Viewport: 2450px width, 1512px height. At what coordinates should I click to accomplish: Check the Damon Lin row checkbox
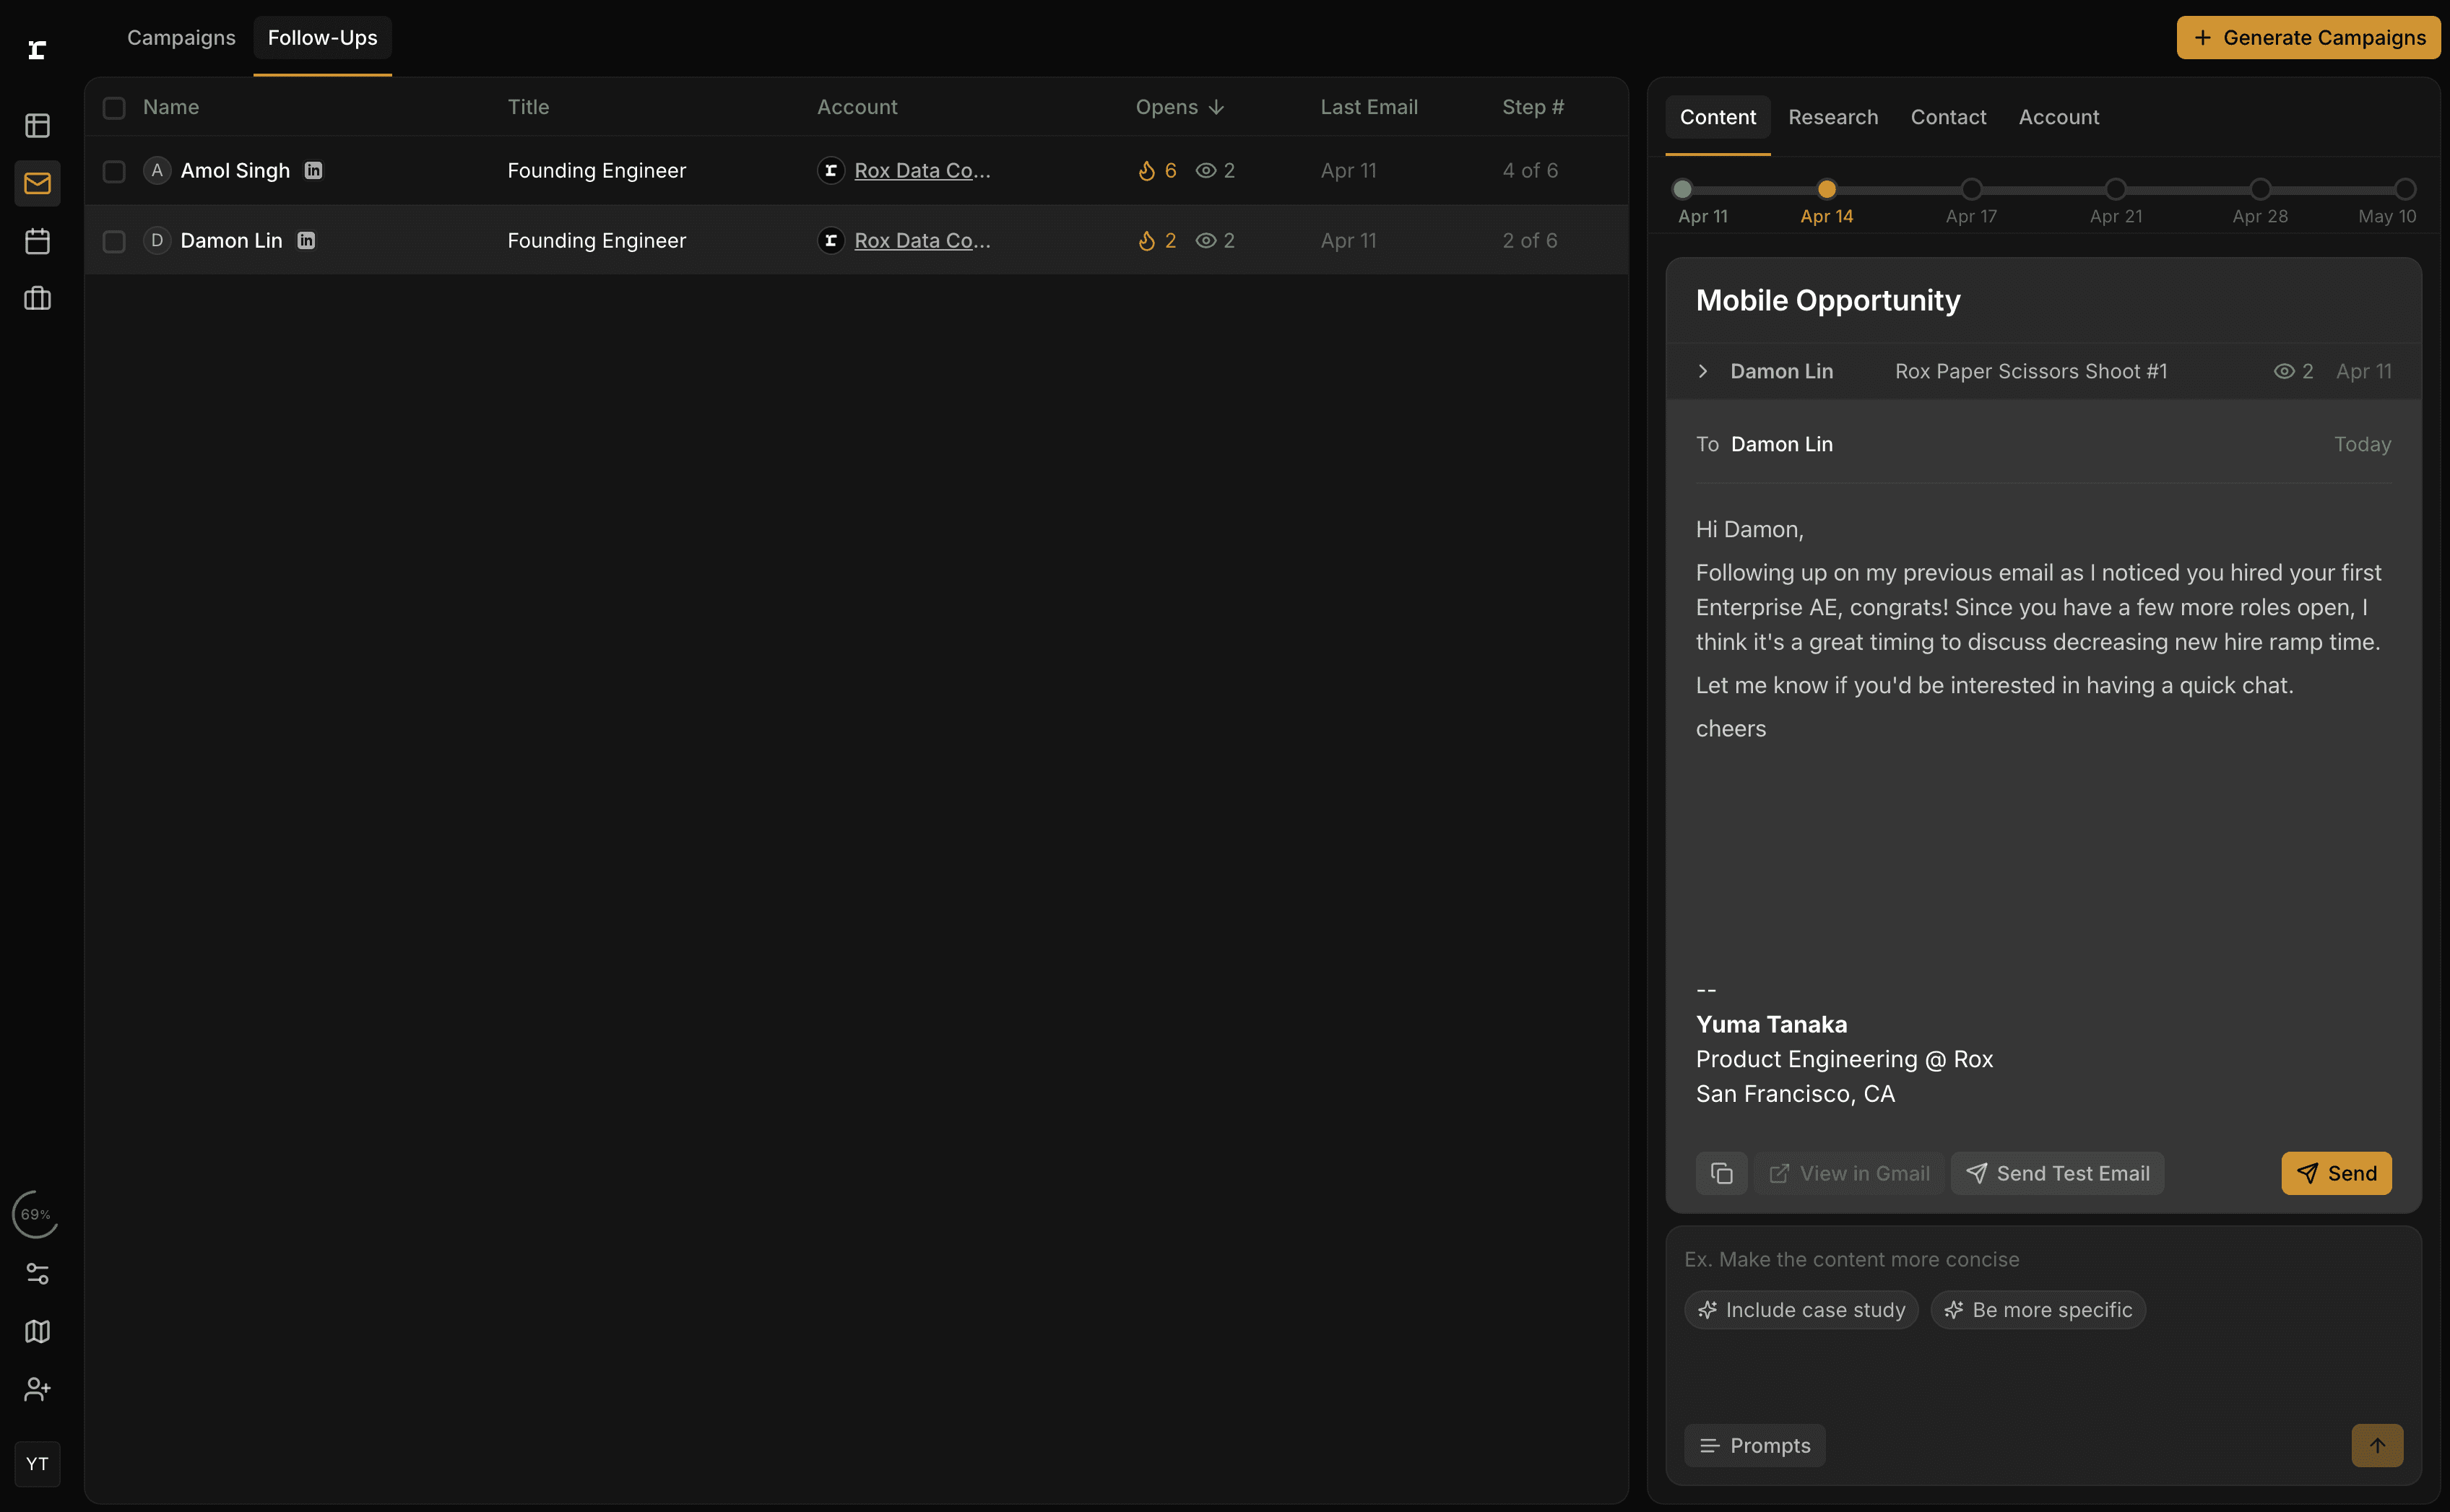tap(114, 241)
